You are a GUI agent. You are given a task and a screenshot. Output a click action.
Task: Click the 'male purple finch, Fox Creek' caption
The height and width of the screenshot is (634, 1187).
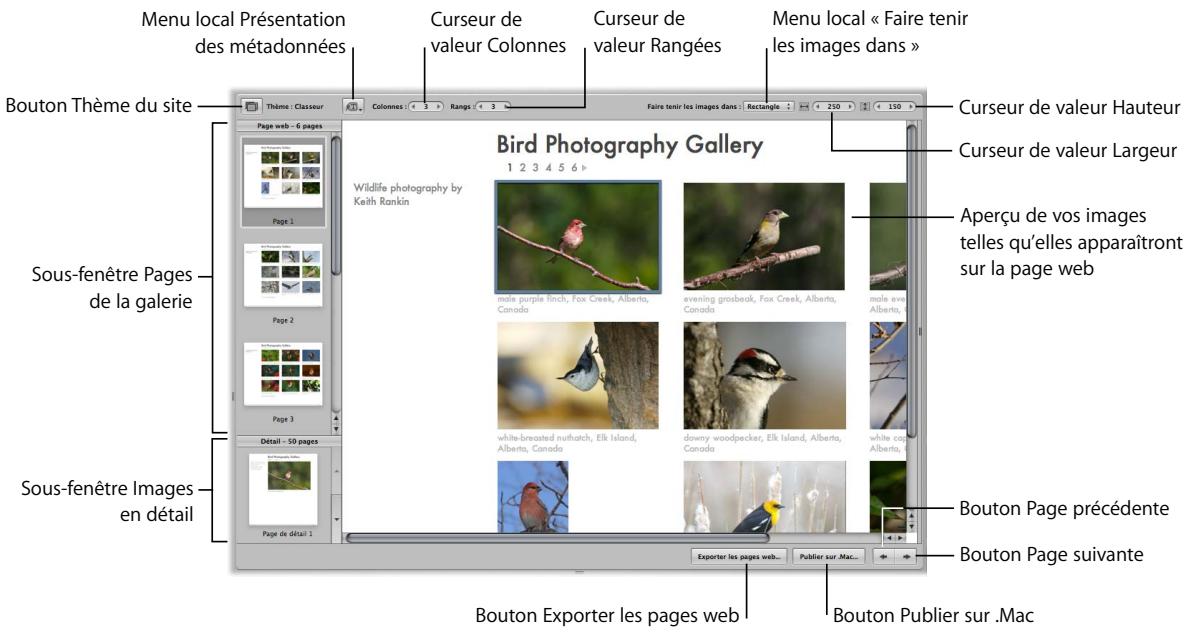point(572,304)
